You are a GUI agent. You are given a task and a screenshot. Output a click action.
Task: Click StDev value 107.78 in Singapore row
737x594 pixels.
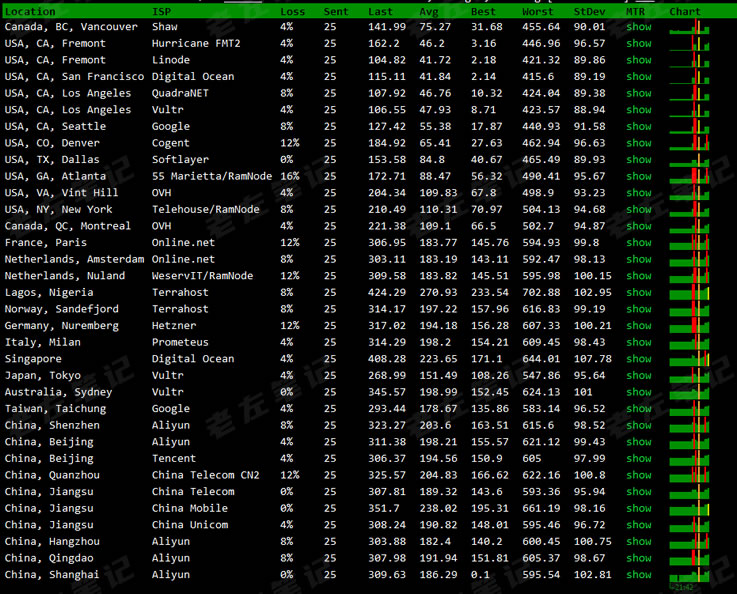(x=593, y=359)
